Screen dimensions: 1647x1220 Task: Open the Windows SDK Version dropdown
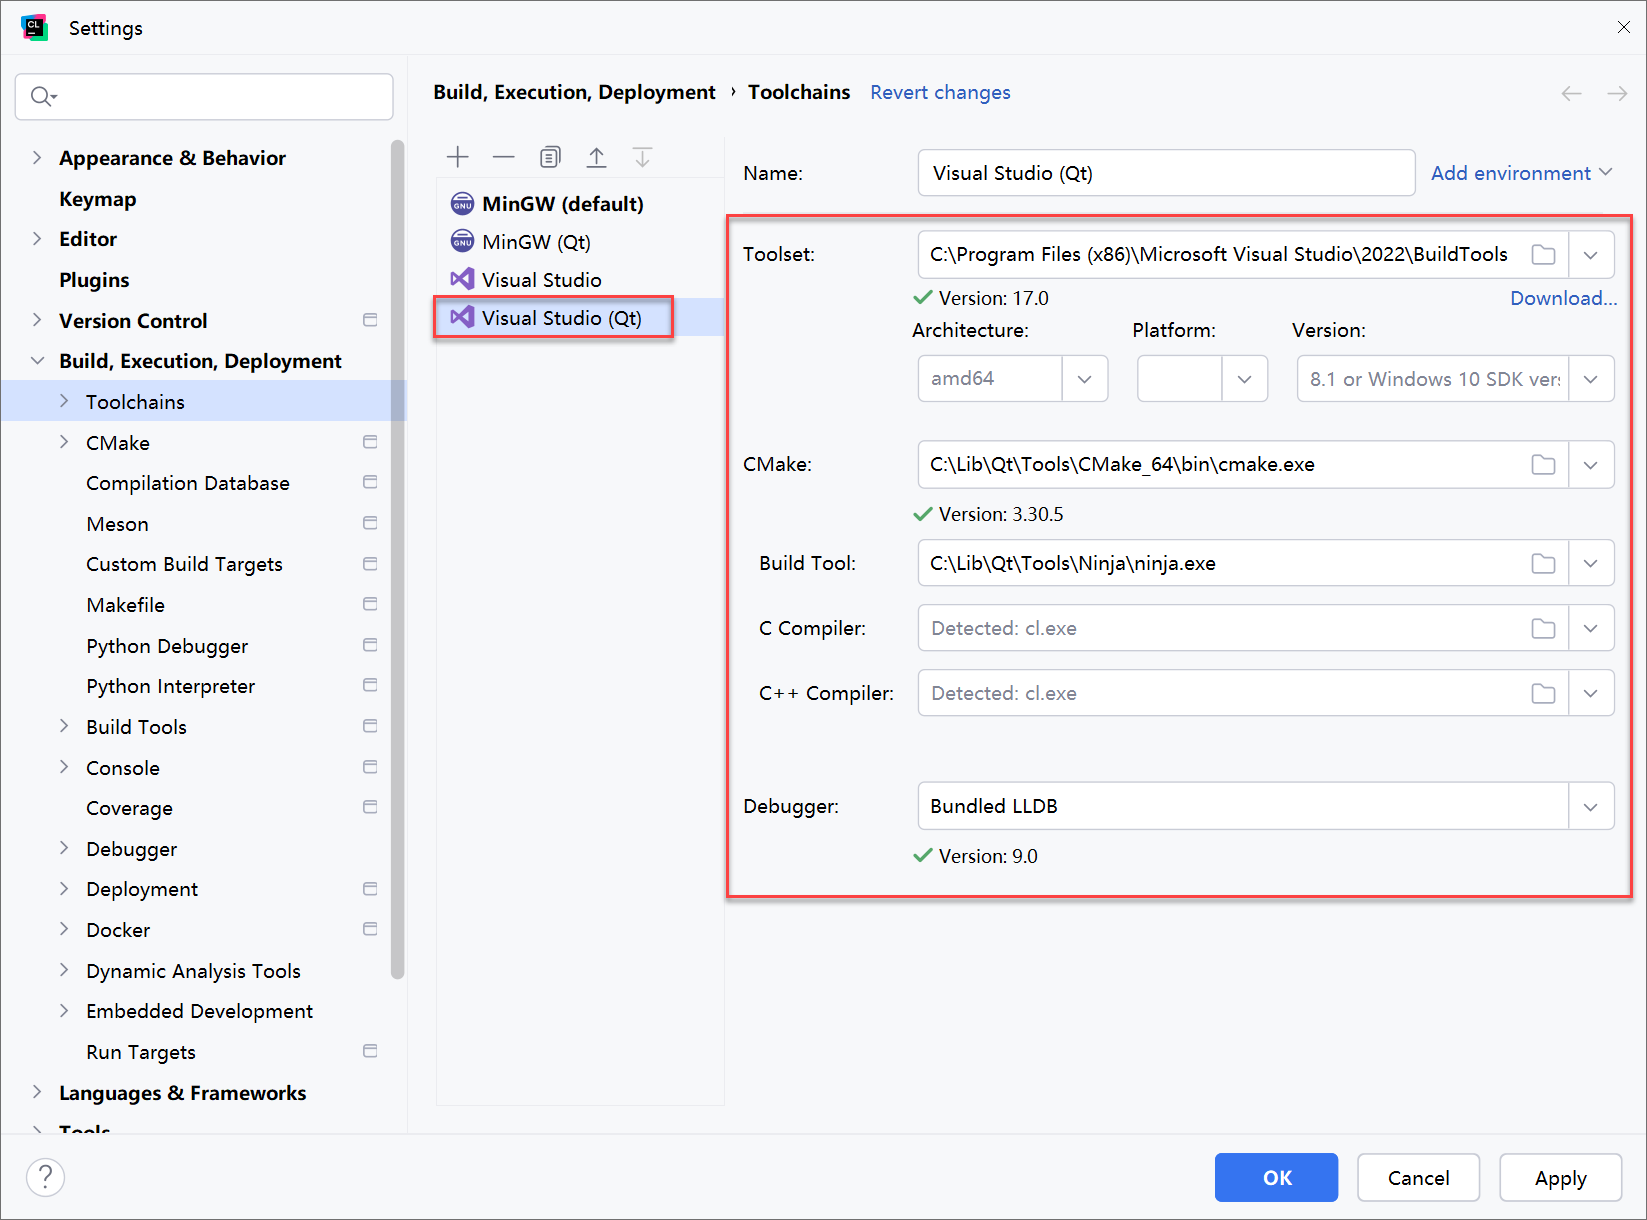1591,379
